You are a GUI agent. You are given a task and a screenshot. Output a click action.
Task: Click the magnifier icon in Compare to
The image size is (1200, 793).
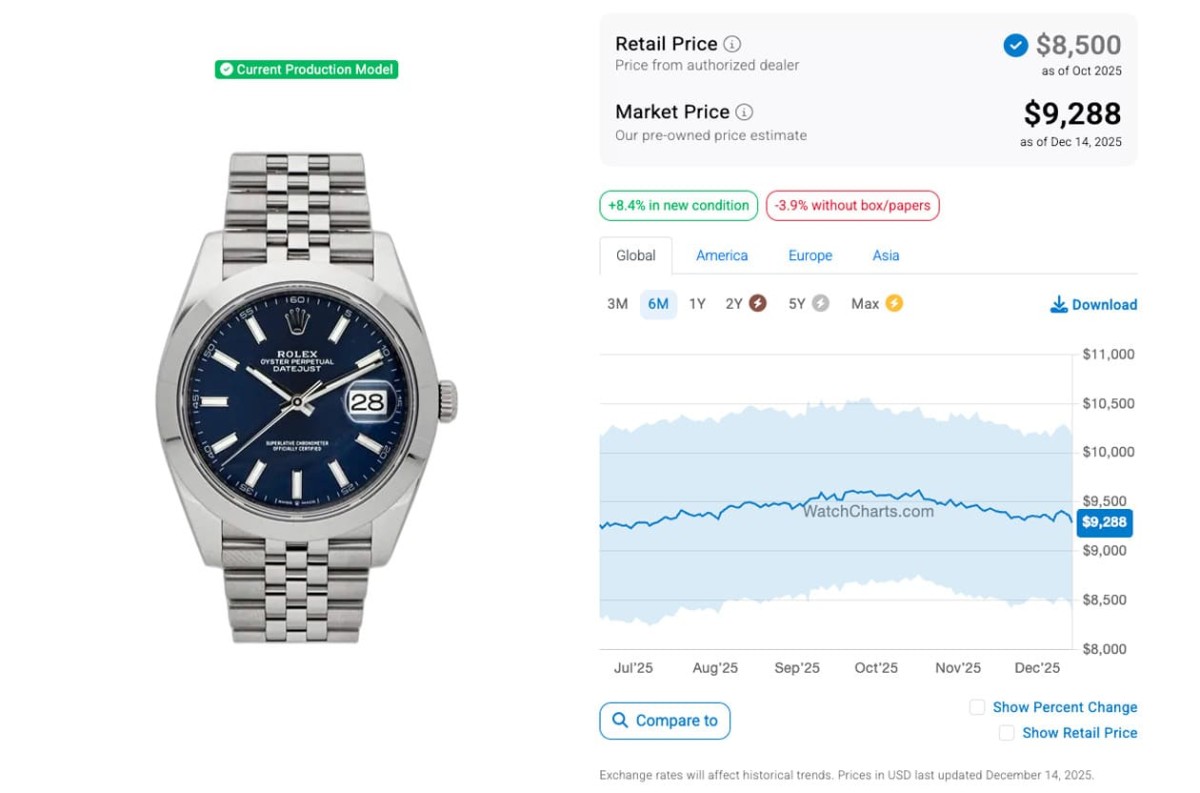(620, 720)
